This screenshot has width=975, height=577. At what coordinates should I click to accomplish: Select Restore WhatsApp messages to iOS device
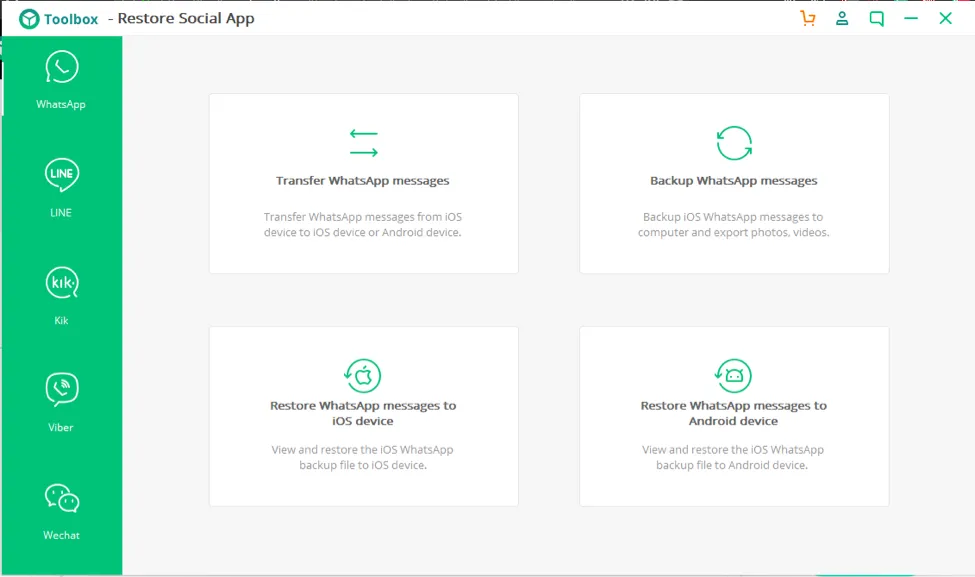tap(363, 413)
